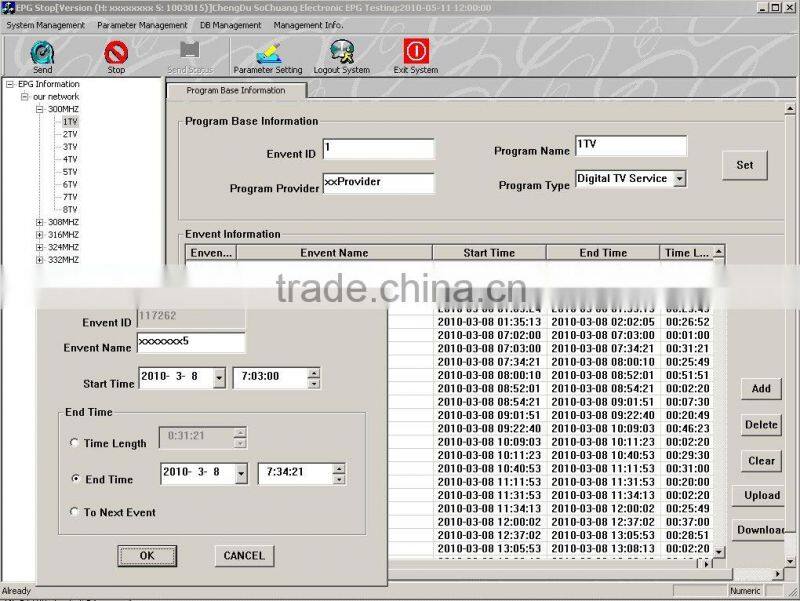
Task: Open Parameter Setting from the toolbar
Action: click(x=268, y=50)
